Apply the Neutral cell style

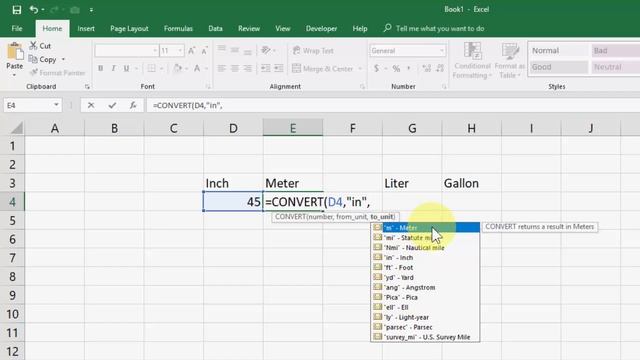coord(616,67)
